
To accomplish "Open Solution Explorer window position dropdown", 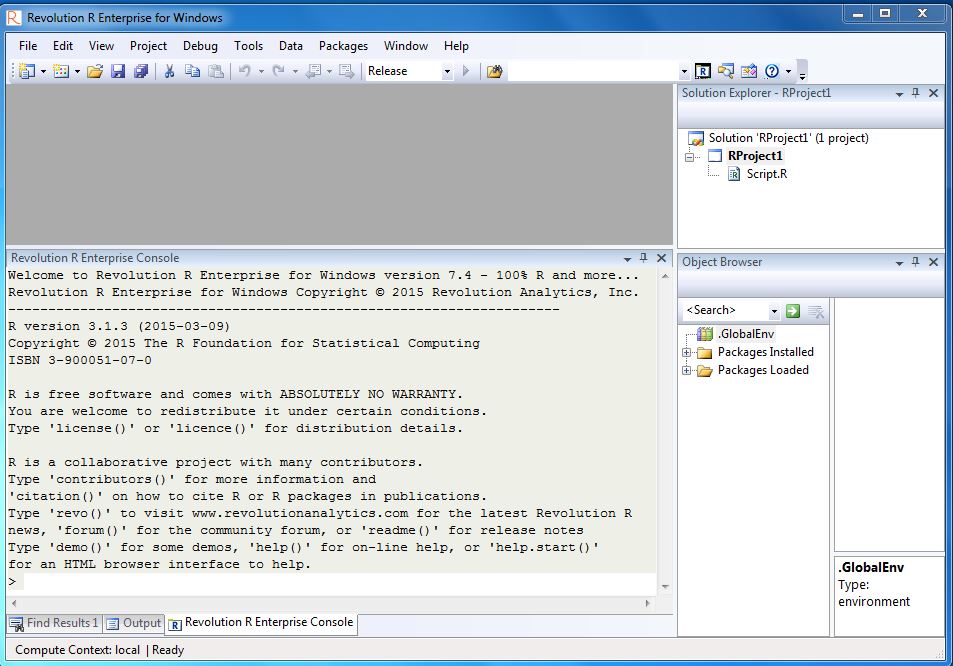I will point(900,94).
